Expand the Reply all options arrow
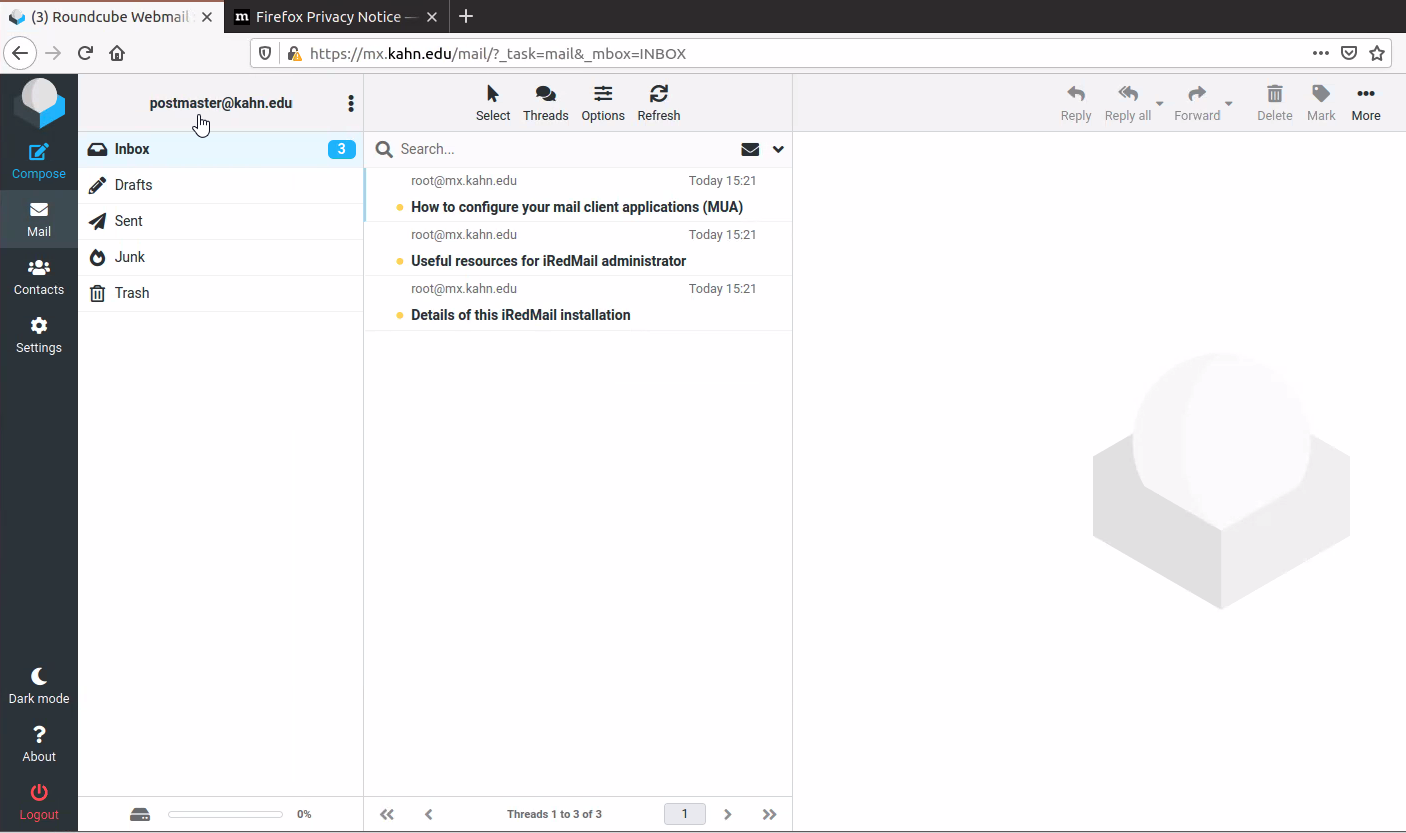1406x833 pixels. point(1160,103)
